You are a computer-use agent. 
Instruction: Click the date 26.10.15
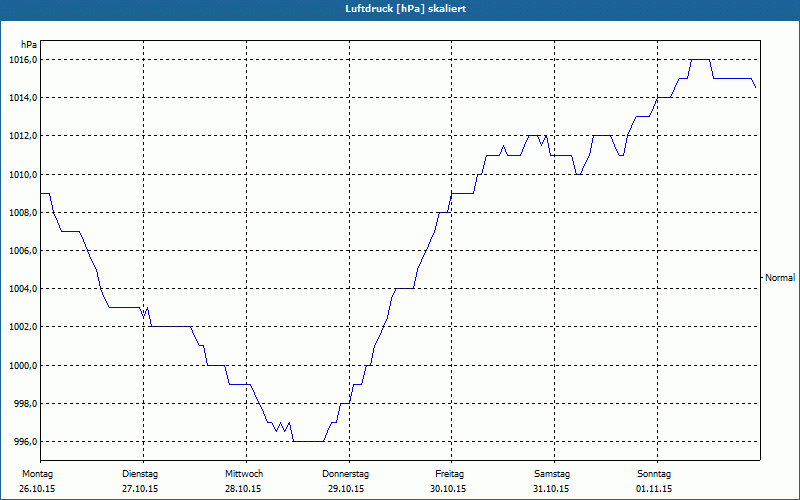pyautogui.click(x=37, y=489)
